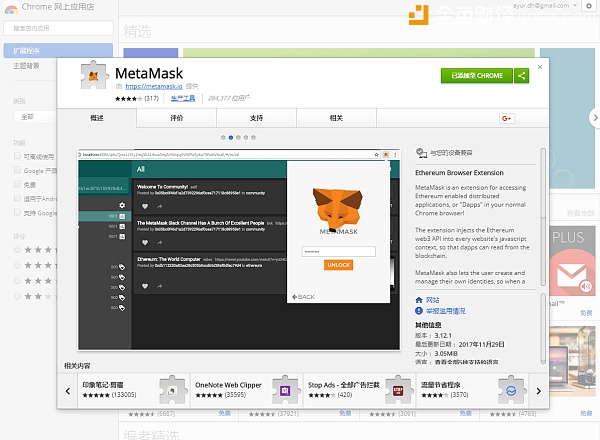Image resolution: width=600 pixels, height=440 pixels.
Task: Click the 流量节省程序 related item title
Action: pos(440,385)
